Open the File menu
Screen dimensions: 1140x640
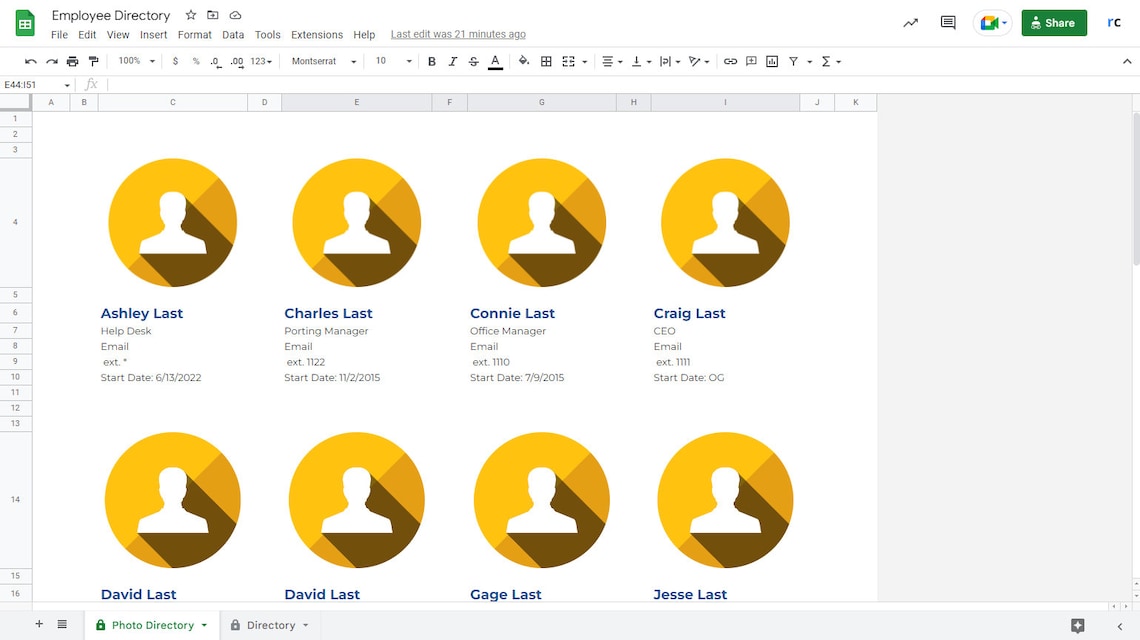(59, 34)
